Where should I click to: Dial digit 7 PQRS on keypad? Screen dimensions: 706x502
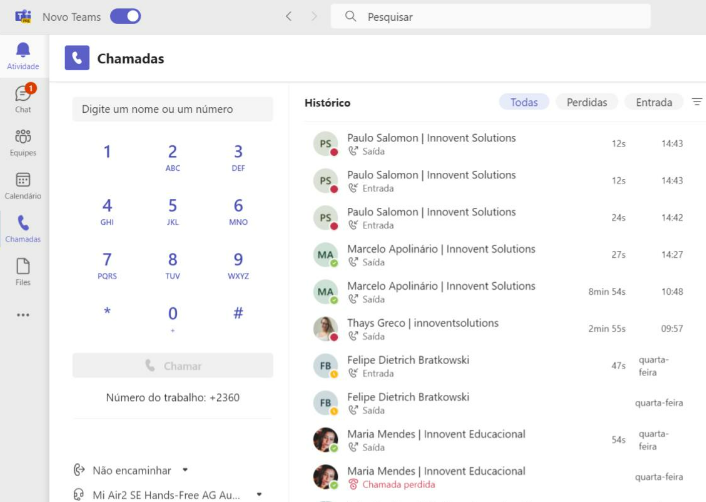point(107,266)
